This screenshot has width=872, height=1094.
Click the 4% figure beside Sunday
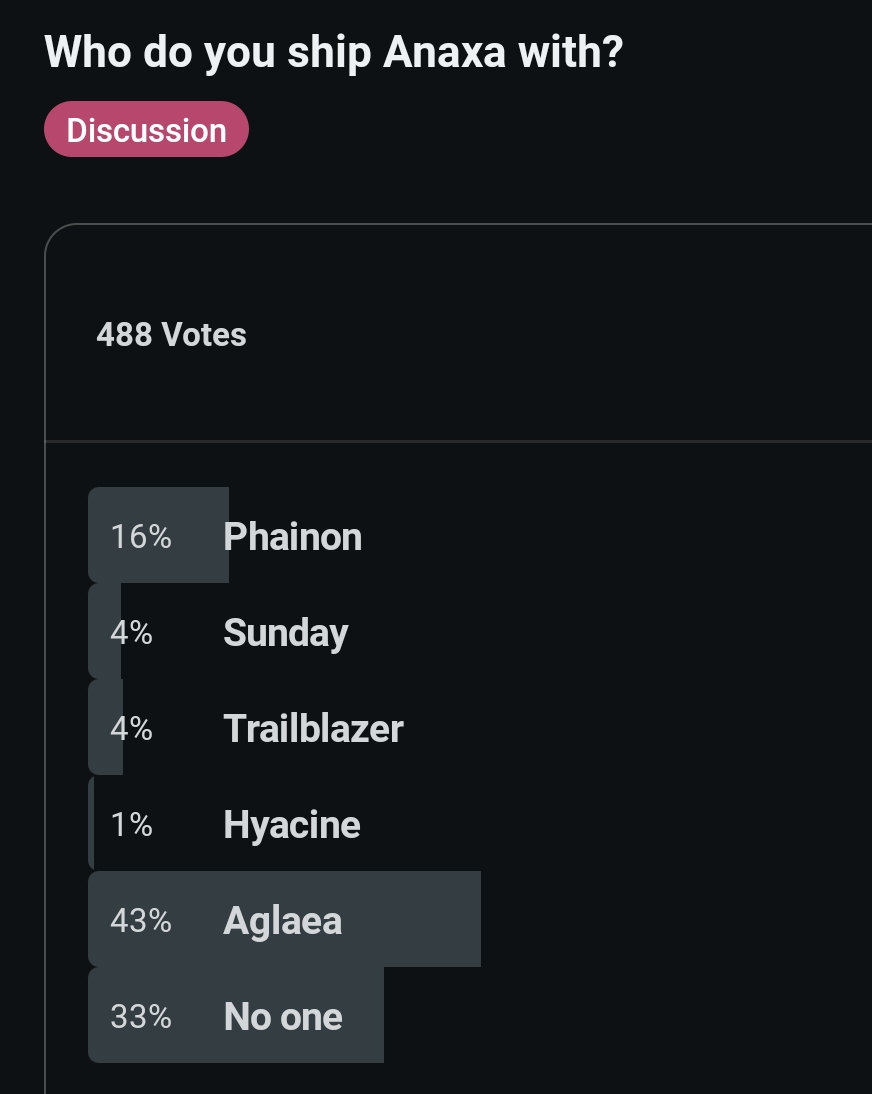click(x=131, y=633)
